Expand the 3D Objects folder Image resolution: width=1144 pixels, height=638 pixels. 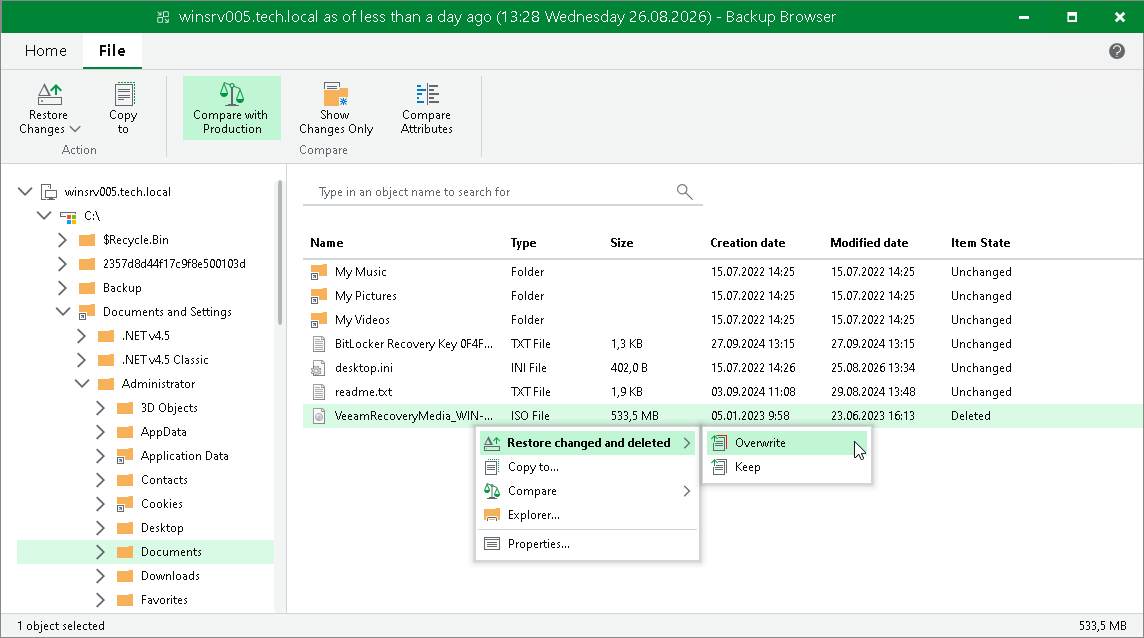(101, 408)
